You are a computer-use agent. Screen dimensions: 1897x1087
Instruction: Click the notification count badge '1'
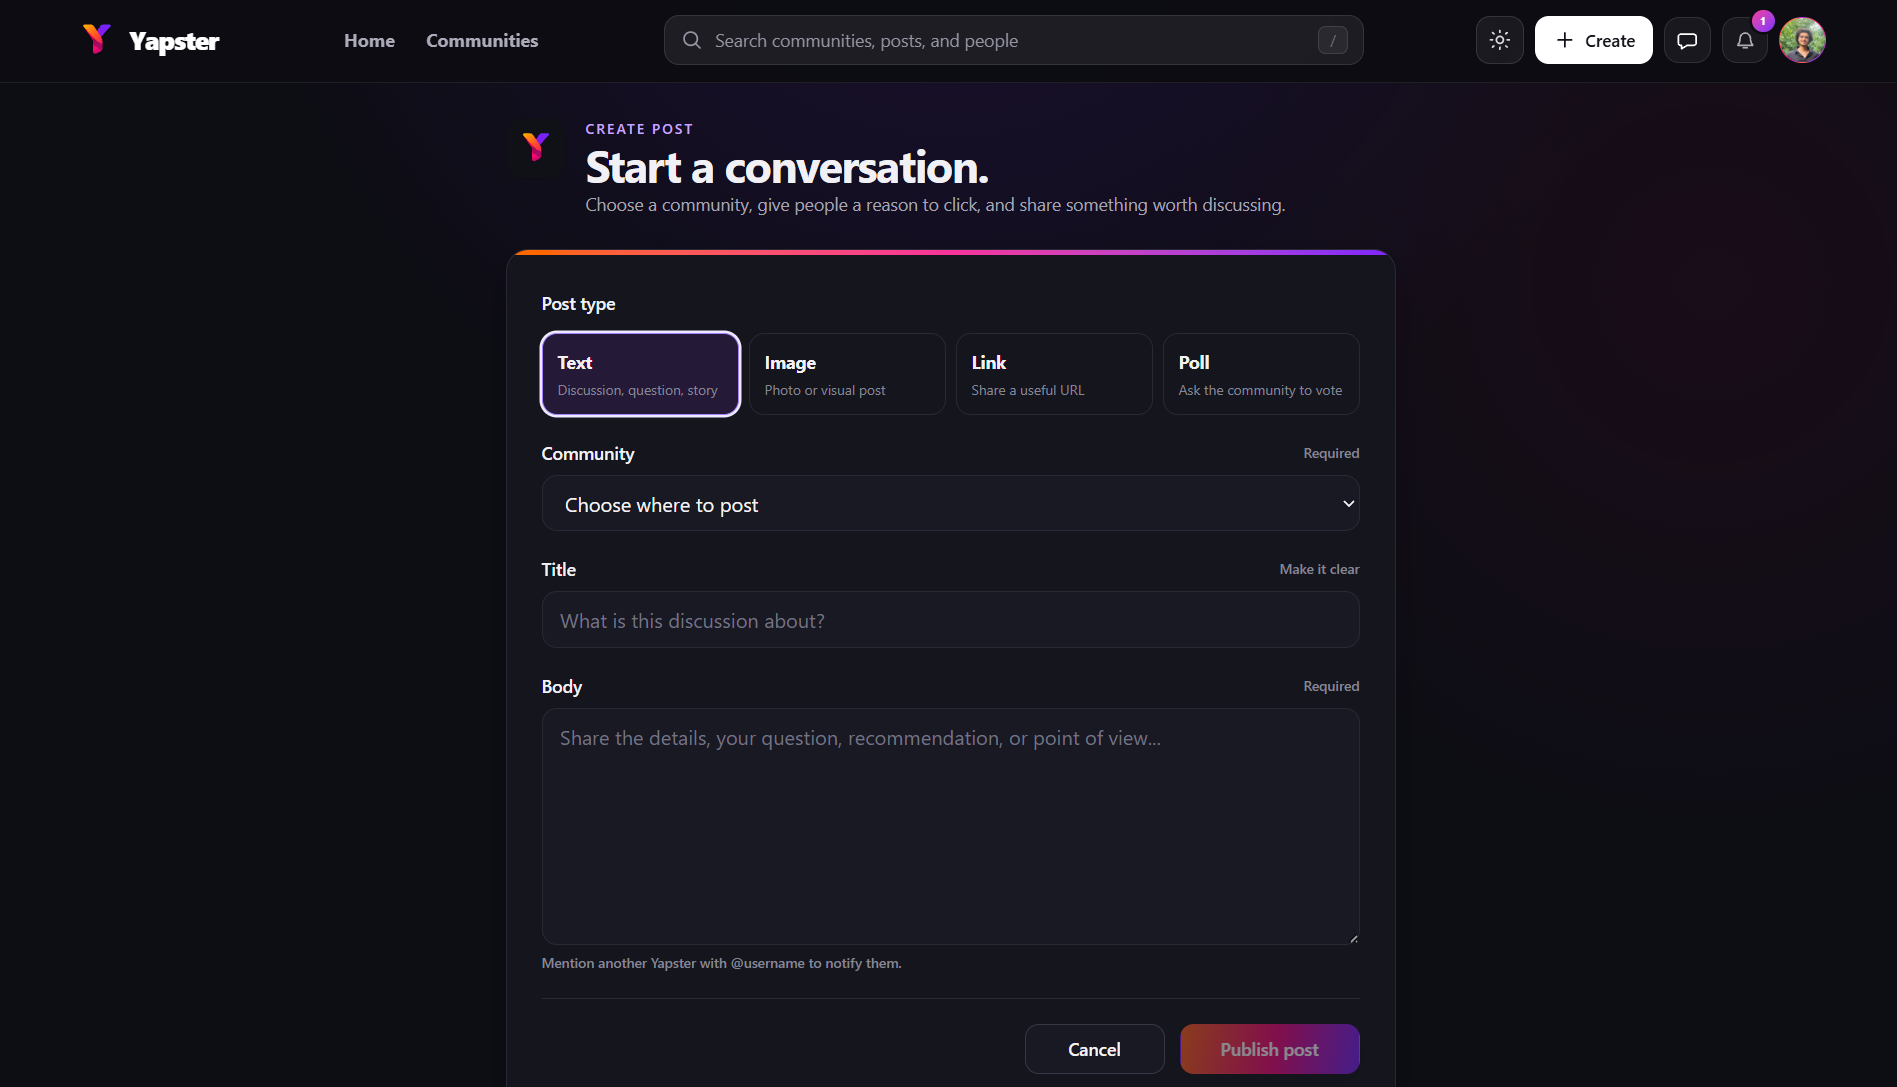[x=1763, y=21]
